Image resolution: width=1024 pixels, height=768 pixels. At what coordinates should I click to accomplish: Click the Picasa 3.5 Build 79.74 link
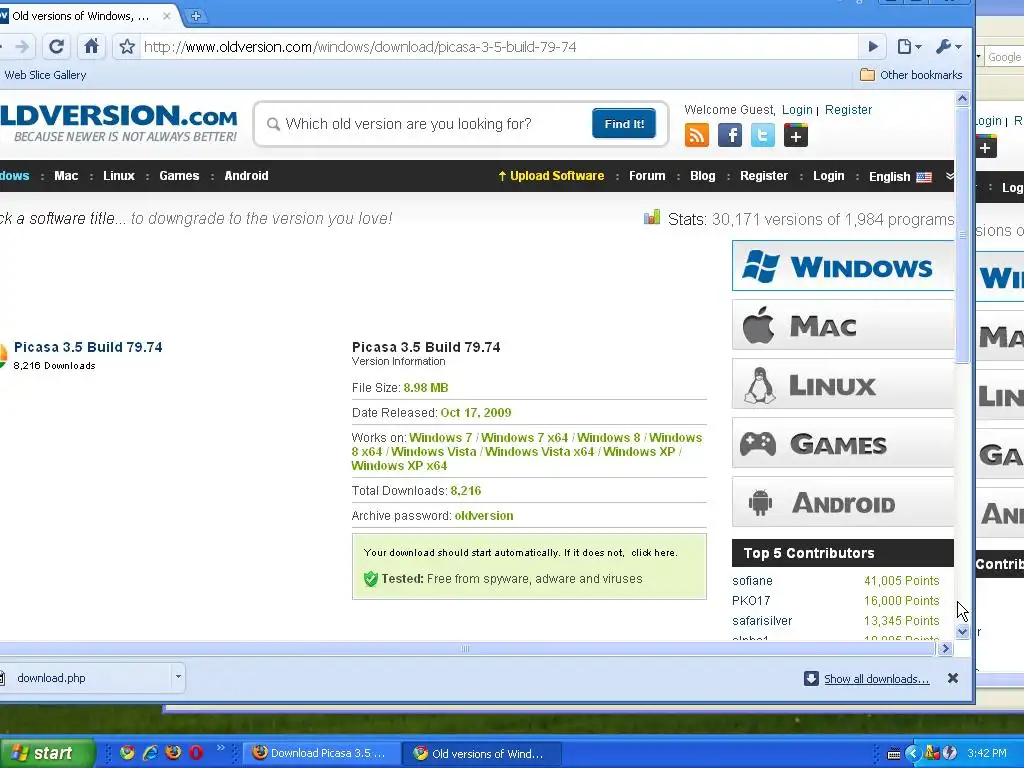(88, 347)
